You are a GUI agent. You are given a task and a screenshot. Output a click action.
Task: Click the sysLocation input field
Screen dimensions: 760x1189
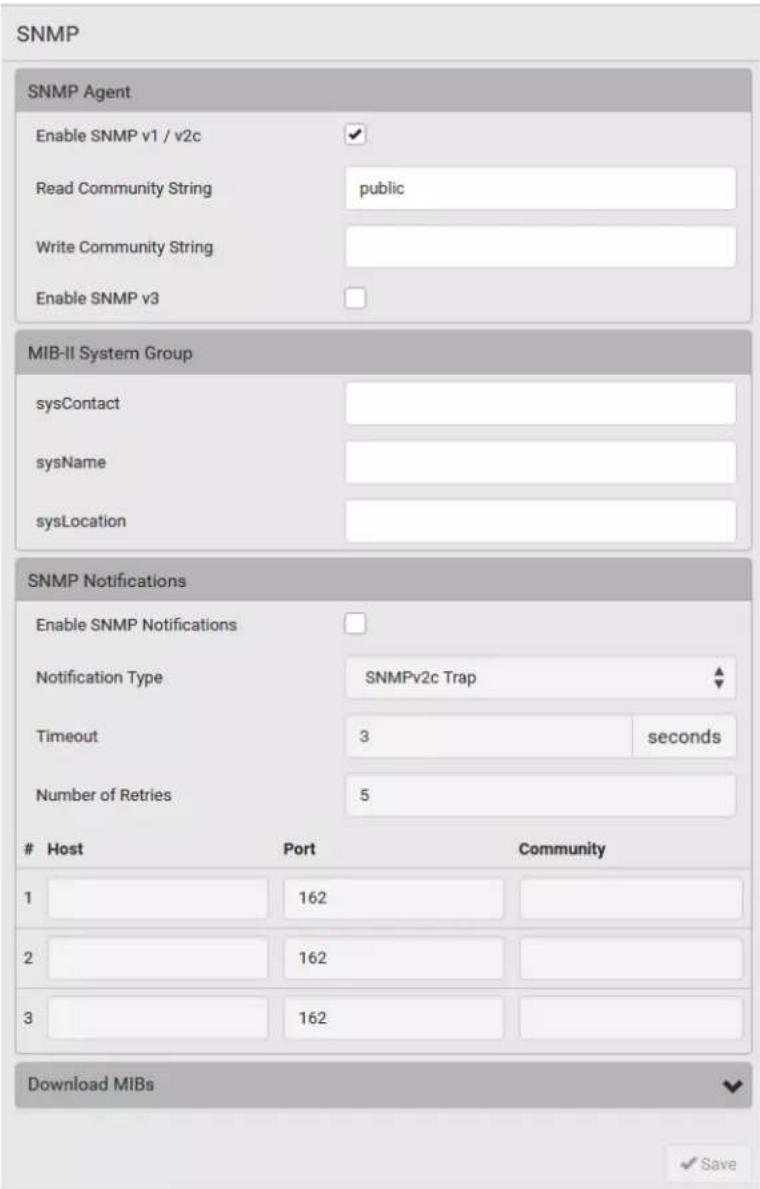click(541, 521)
